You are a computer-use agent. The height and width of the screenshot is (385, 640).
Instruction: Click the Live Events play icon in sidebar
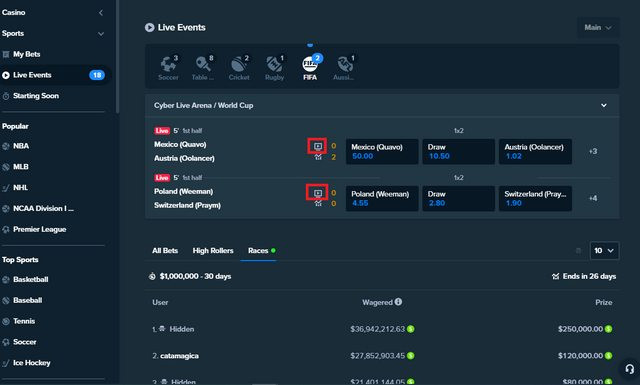(6, 75)
